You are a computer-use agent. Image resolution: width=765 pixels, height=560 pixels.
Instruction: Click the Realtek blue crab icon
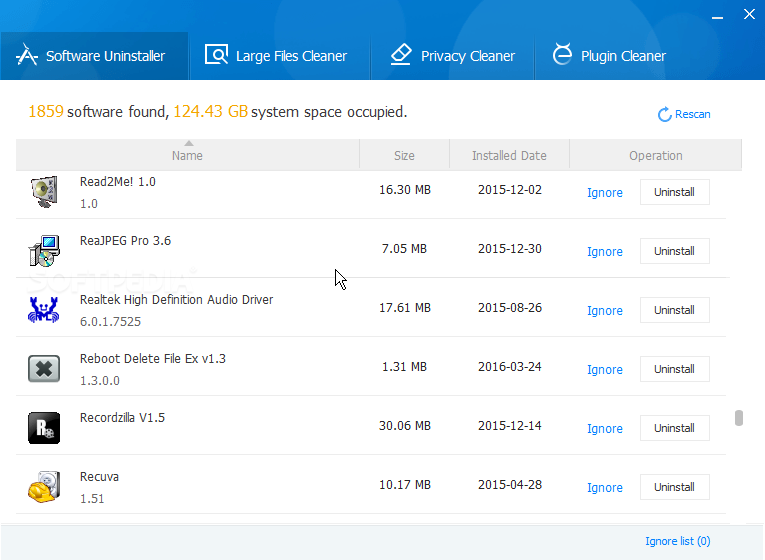click(x=44, y=310)
